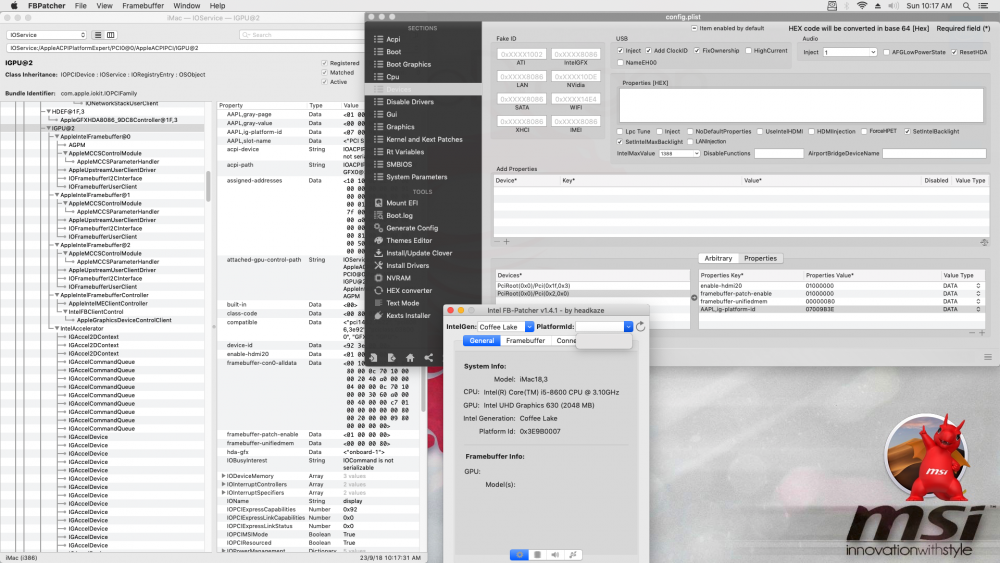Screen dimensions: 1000x563
Task: Toggle Add ClockID checkbox
Action: [649, 50]
